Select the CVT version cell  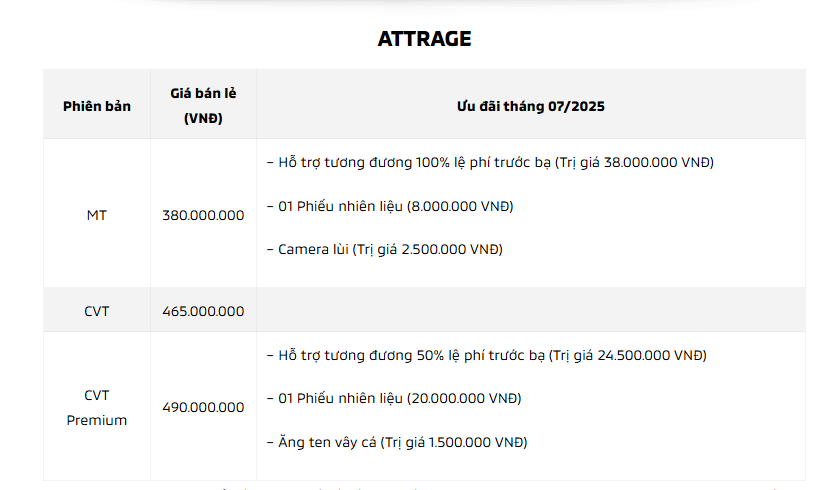97,311
